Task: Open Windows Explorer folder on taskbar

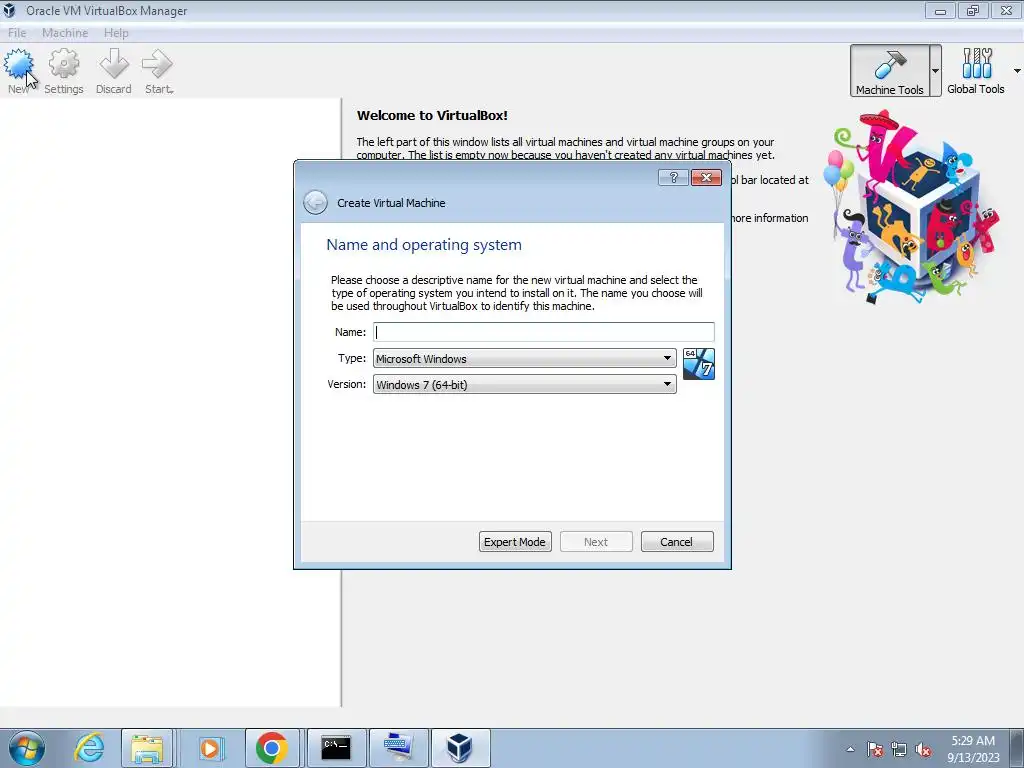Action: point(147,748)
